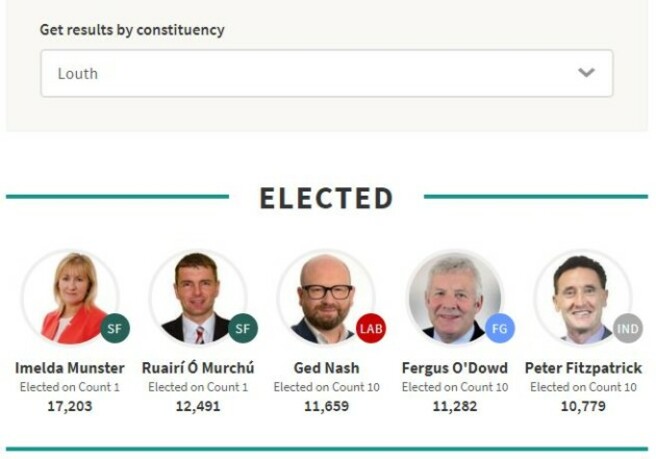This screenshot has width=656, height=459.
Task: Click the 'Get results by constituency' label
Action: [132, 30]
